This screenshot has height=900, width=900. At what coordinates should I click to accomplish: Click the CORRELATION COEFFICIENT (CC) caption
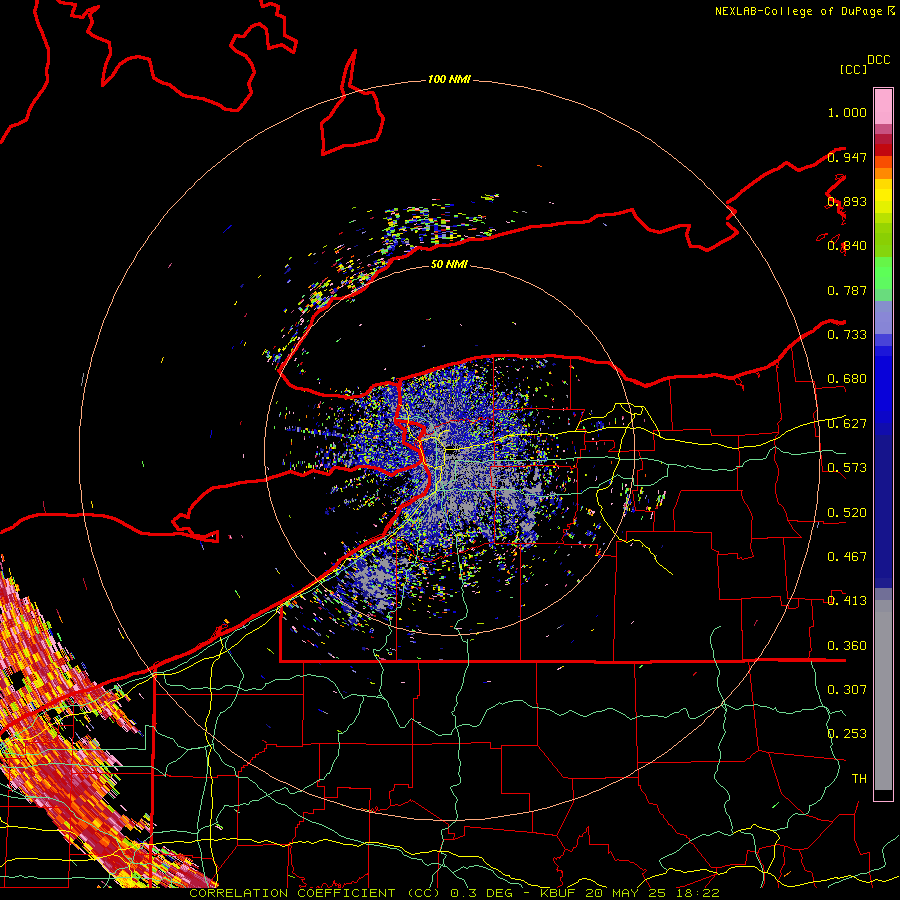pyautogui.click(x=315, y=893)
